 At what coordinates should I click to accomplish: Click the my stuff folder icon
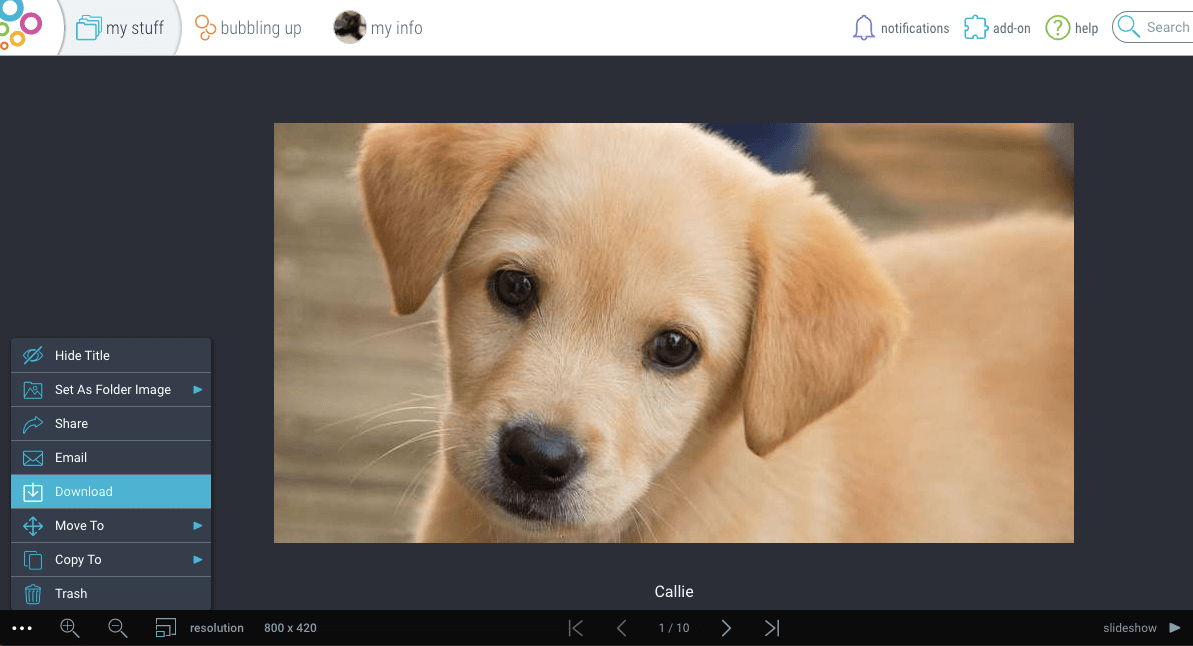coord(88,28)
